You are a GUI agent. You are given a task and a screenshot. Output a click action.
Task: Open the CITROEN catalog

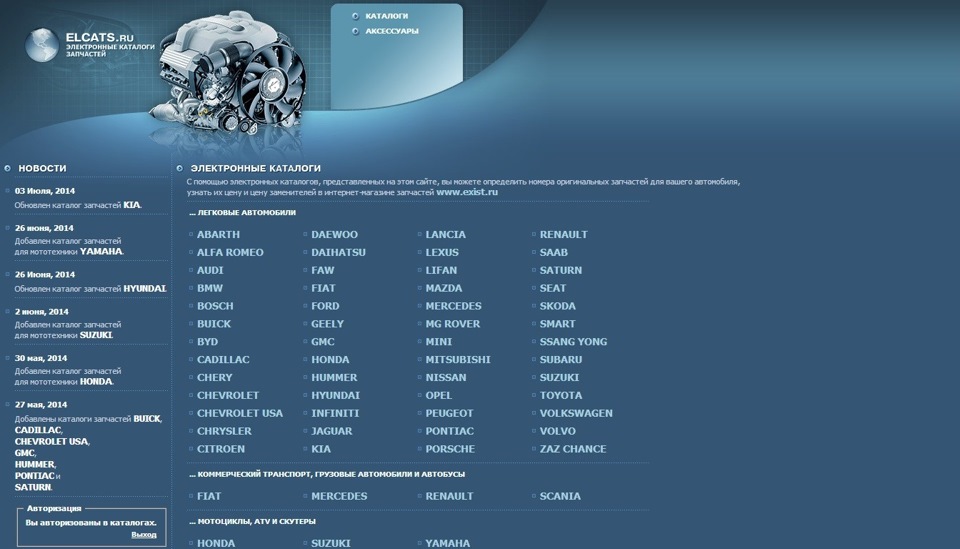(x=220, y=449)
